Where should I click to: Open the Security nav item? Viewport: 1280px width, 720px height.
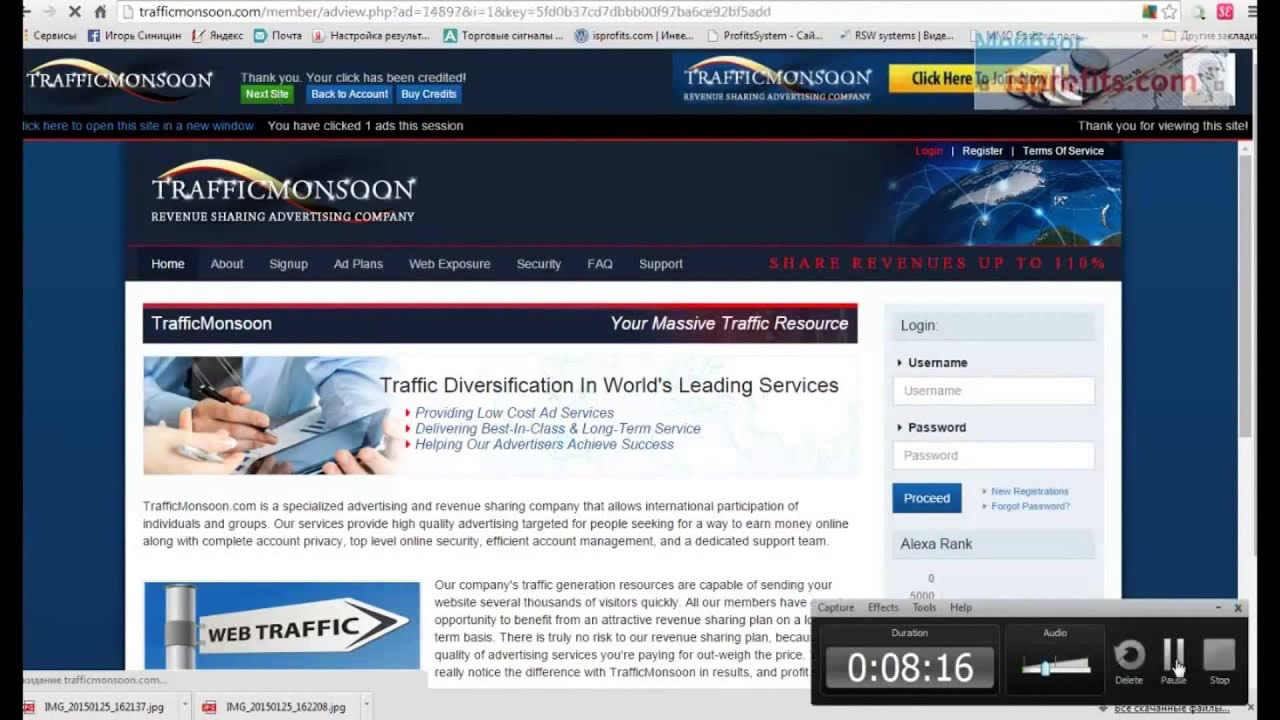click(538, 264)
